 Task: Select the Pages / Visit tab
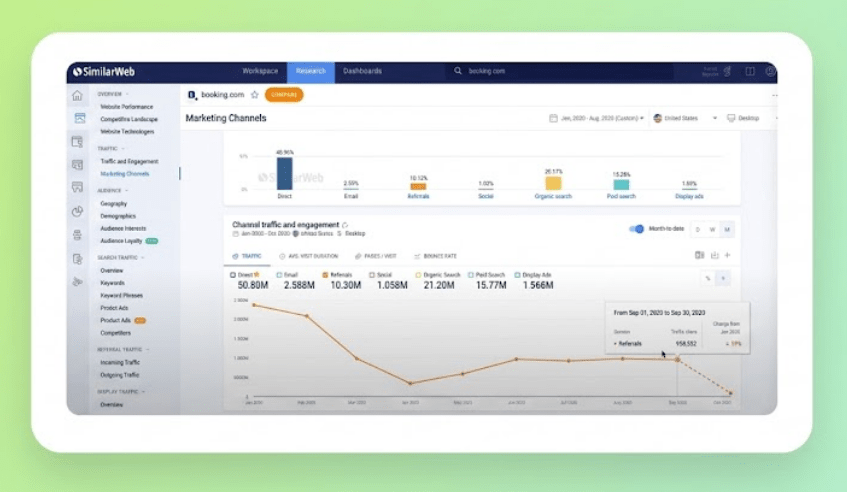[x=376, y=256]
